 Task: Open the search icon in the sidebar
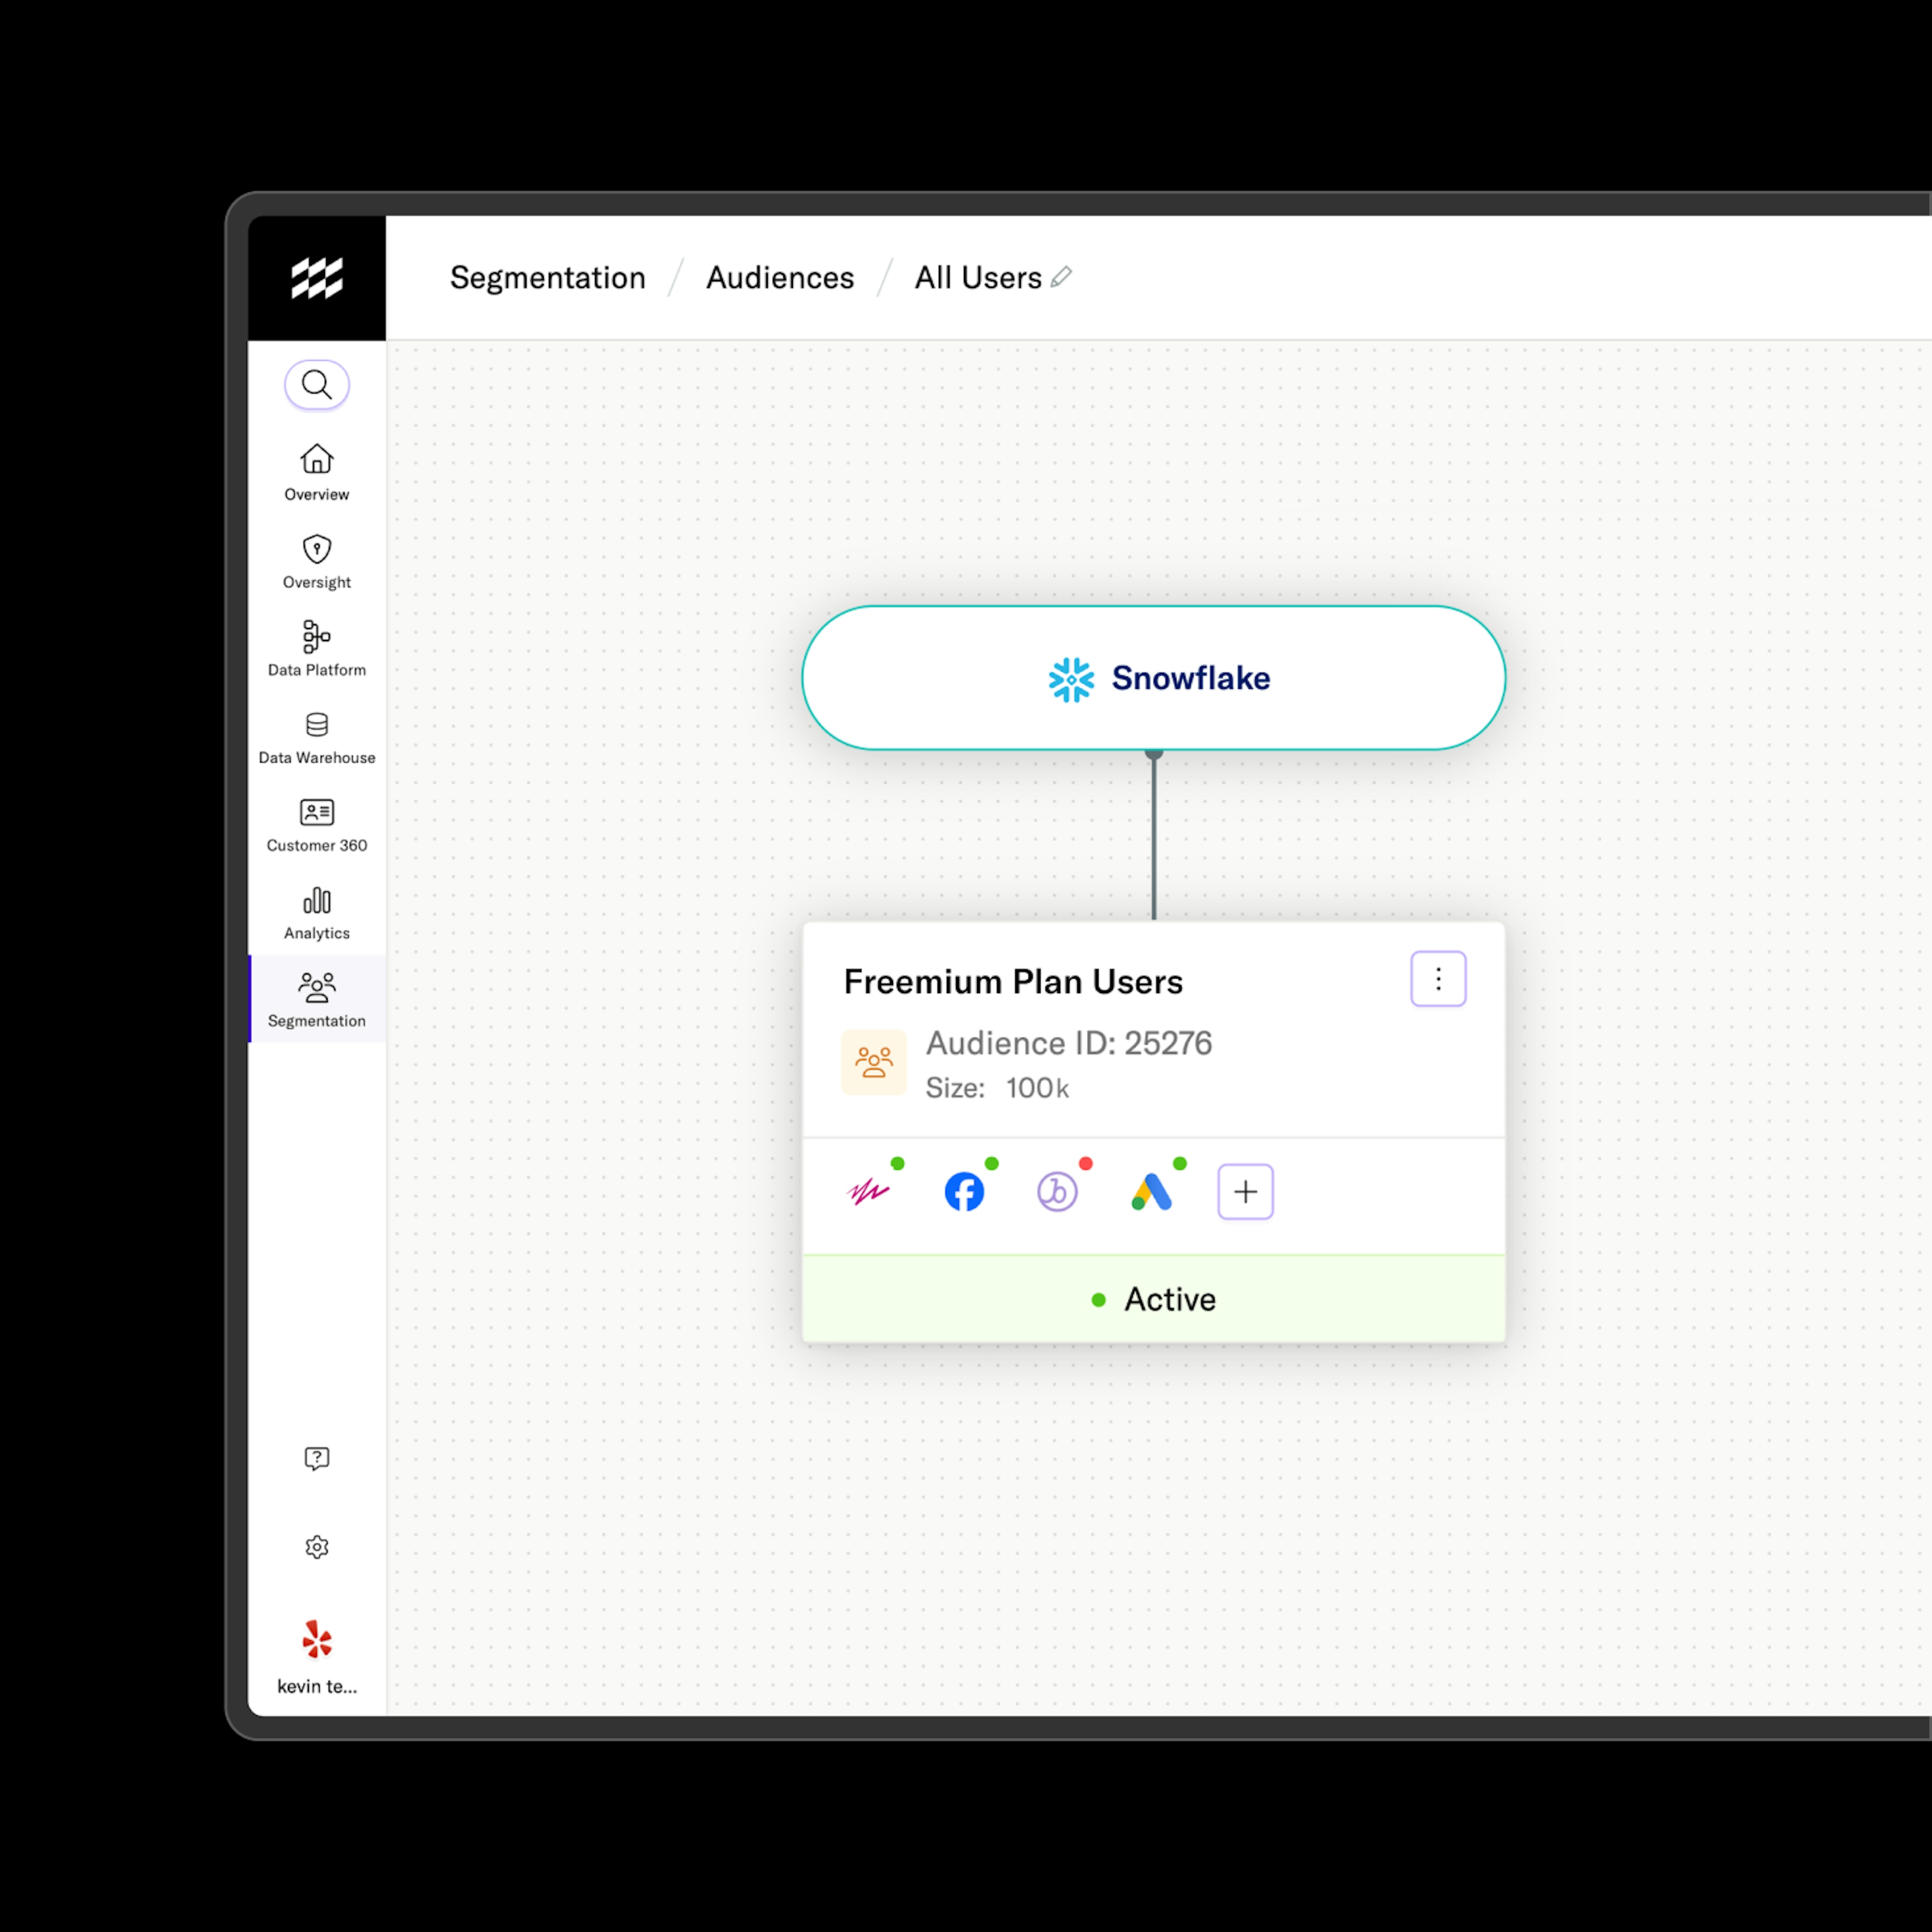[x=316, y=384]
